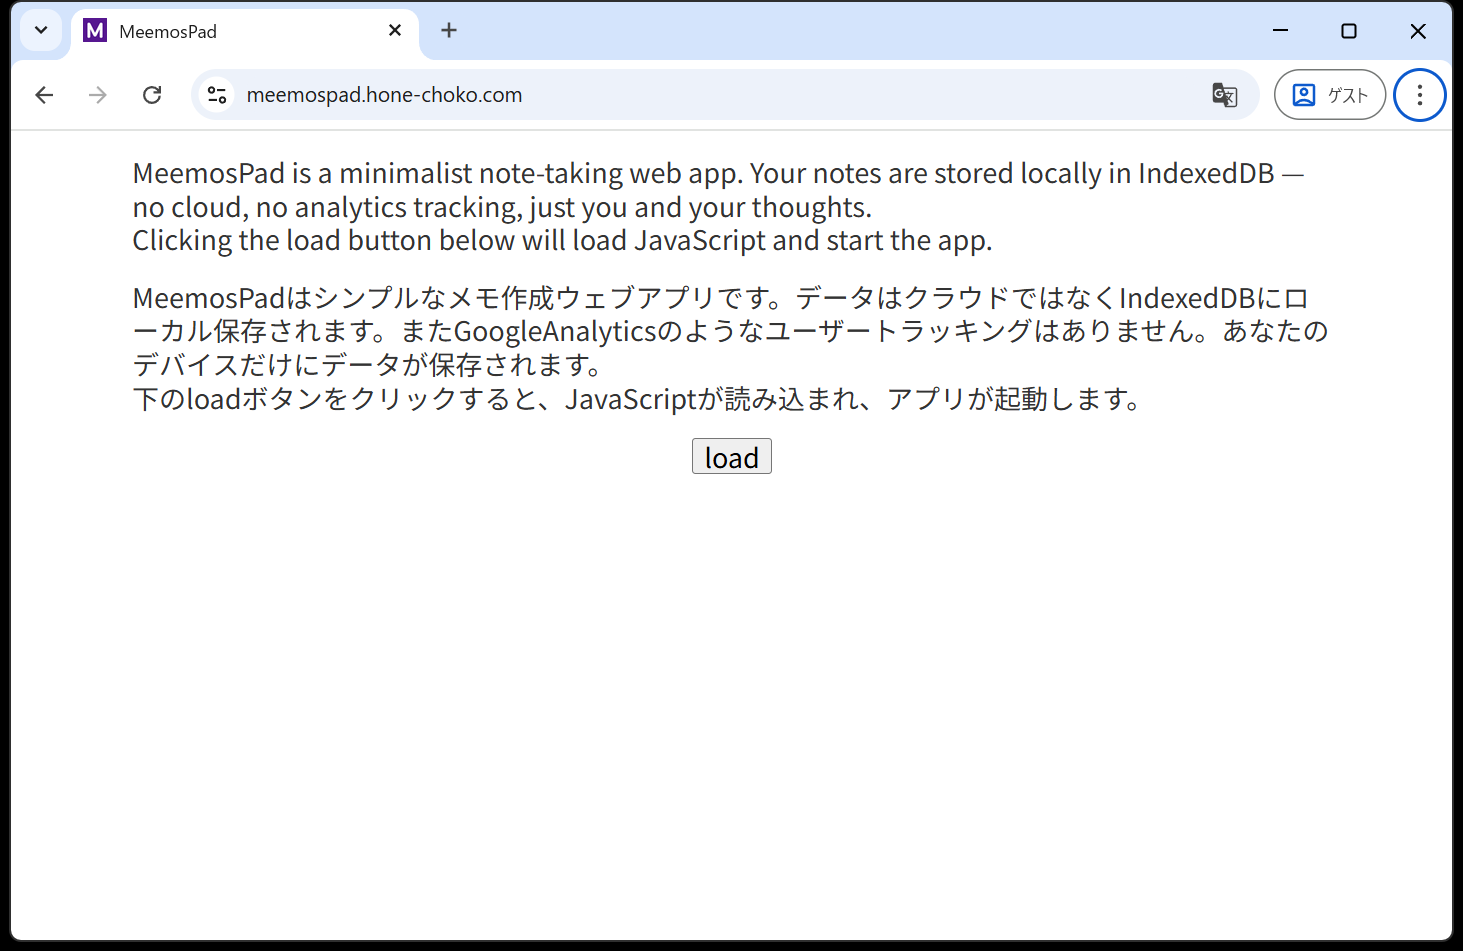The width and height of the screenshot is (1463, 951).
Task: Click the MeemosPad purple M favicon
Action: (x=95, y=30)
